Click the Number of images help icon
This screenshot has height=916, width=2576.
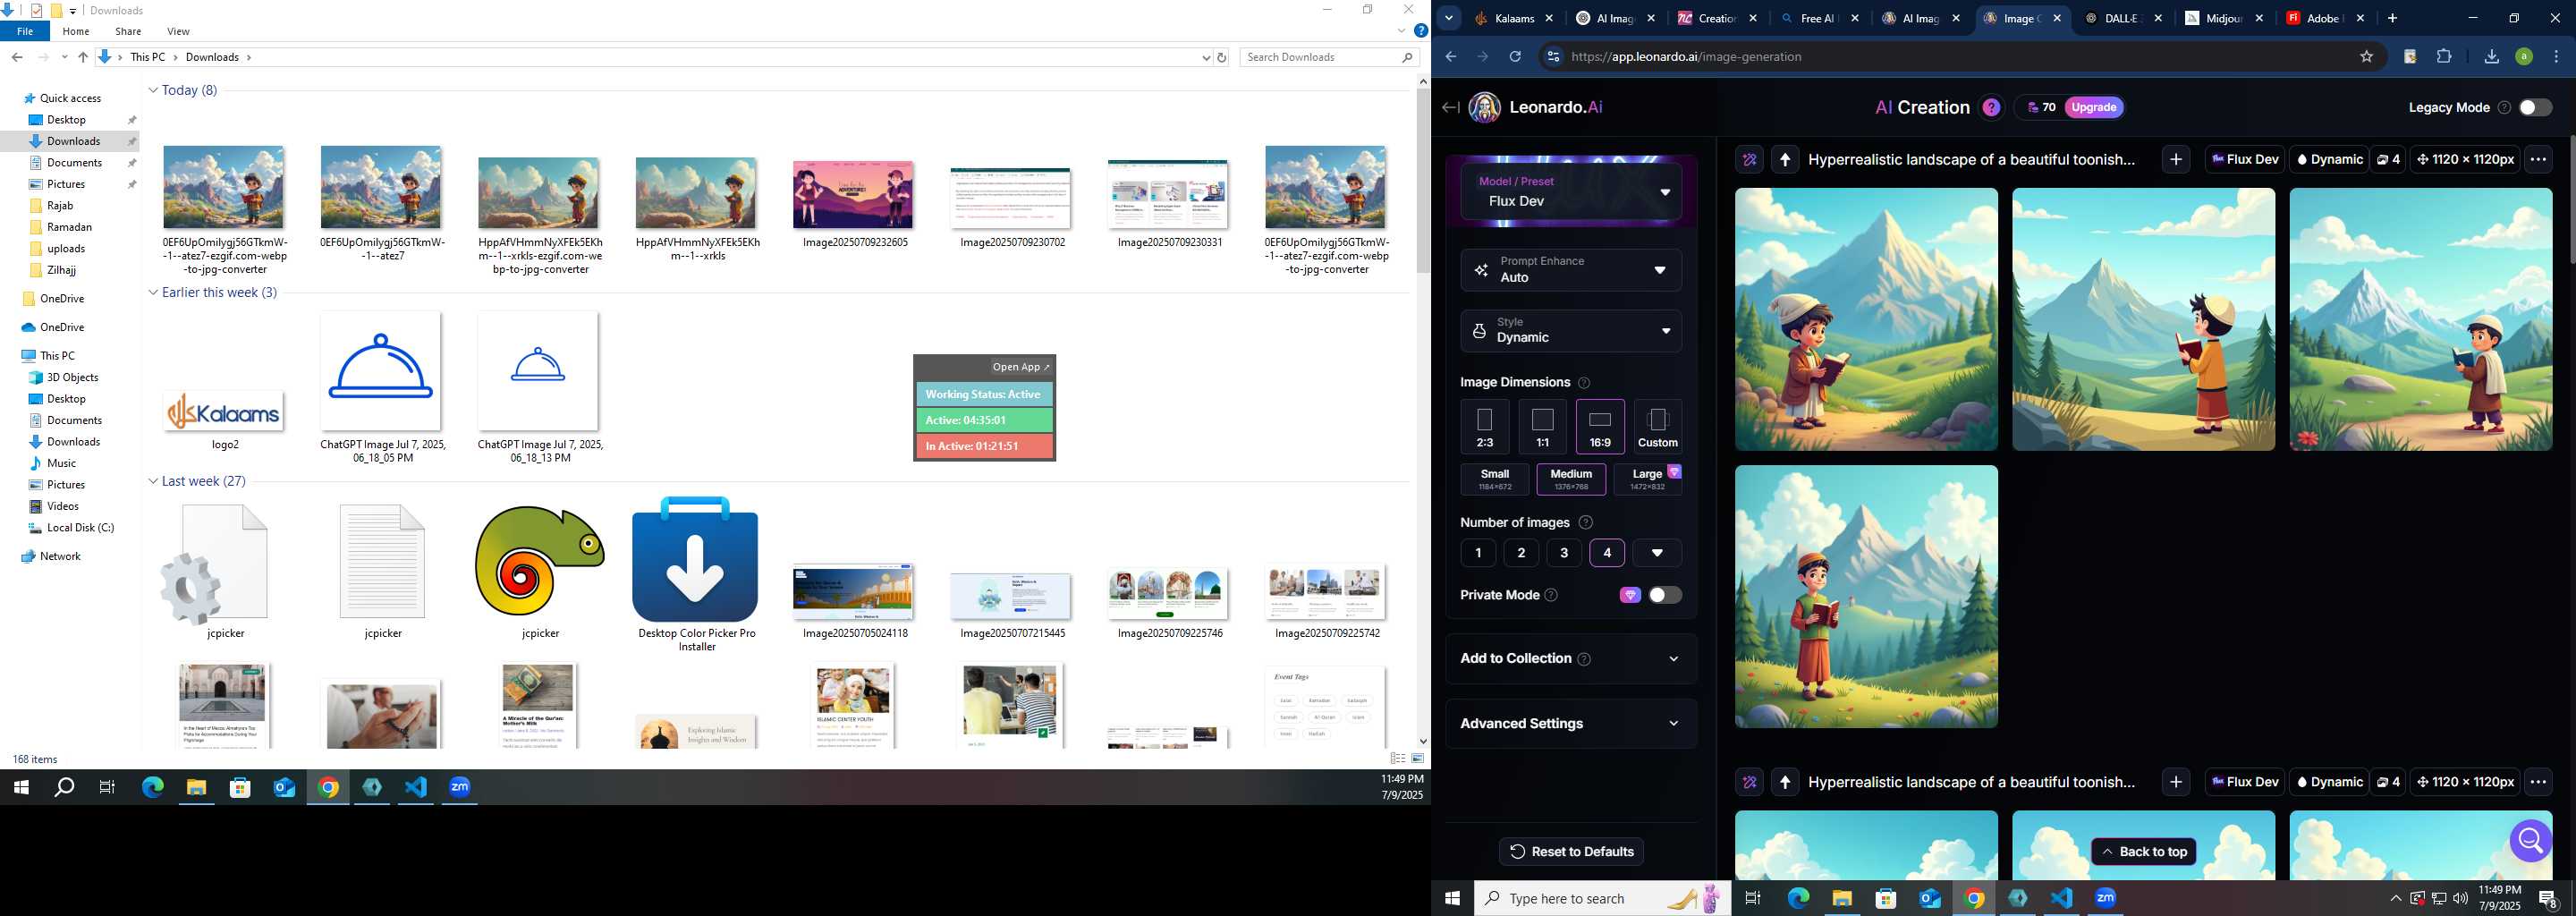tap(1585, 523)
